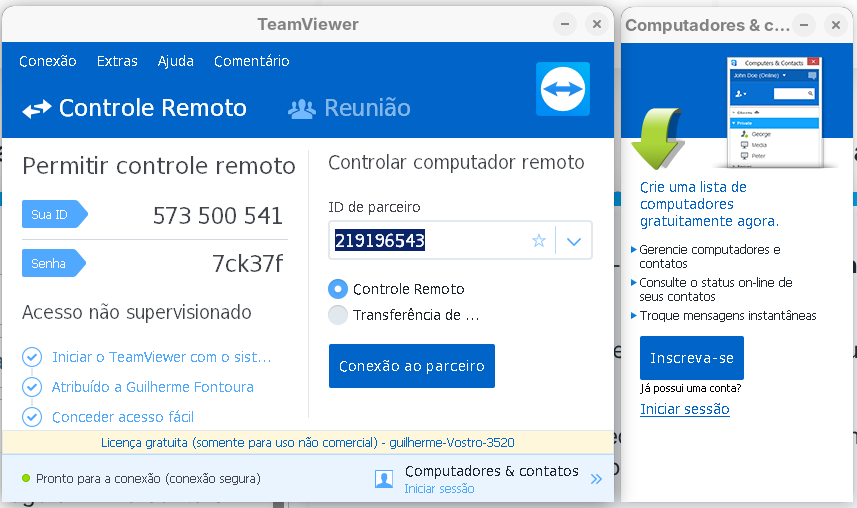Screen dimensions: 857x508
Task: Click the Sua ID label badge
Action: (x=54, y=214)
